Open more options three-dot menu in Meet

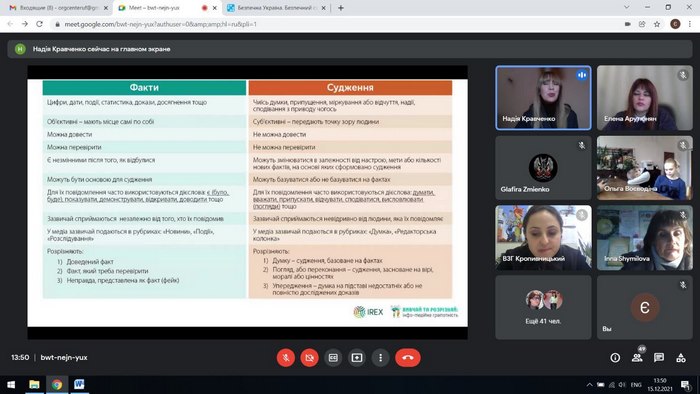[x=380, y=358]
